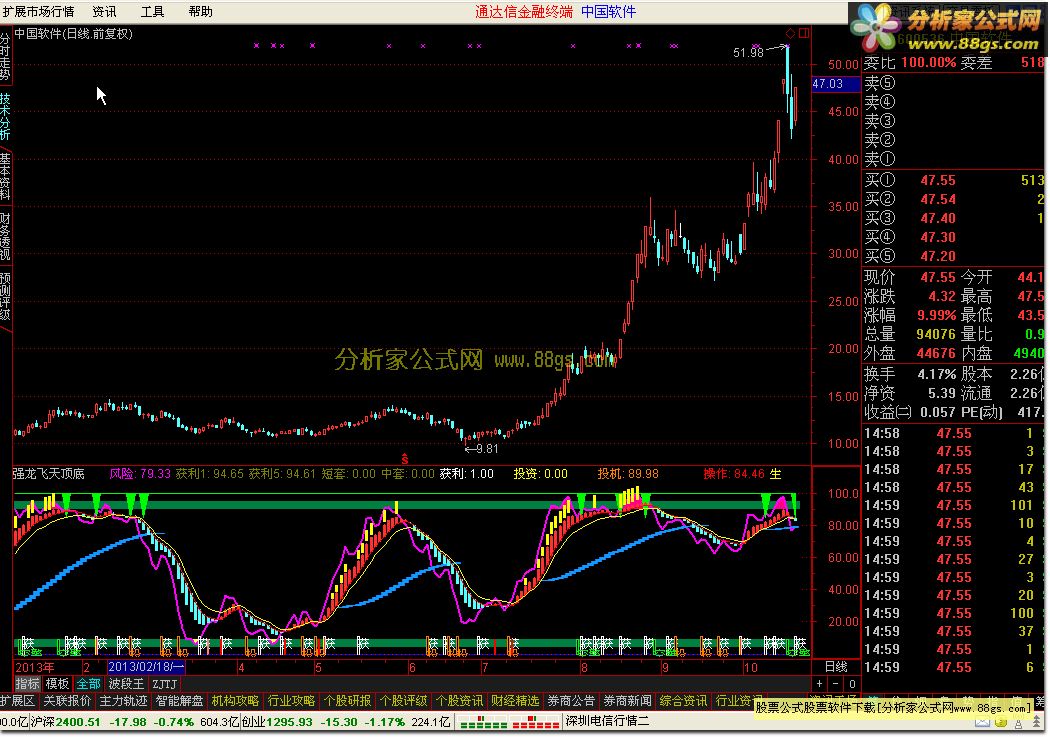This screenshot has height=737, width=1050.
Task: Switch to the 分时走势 side tab
Action: point(5,57)
